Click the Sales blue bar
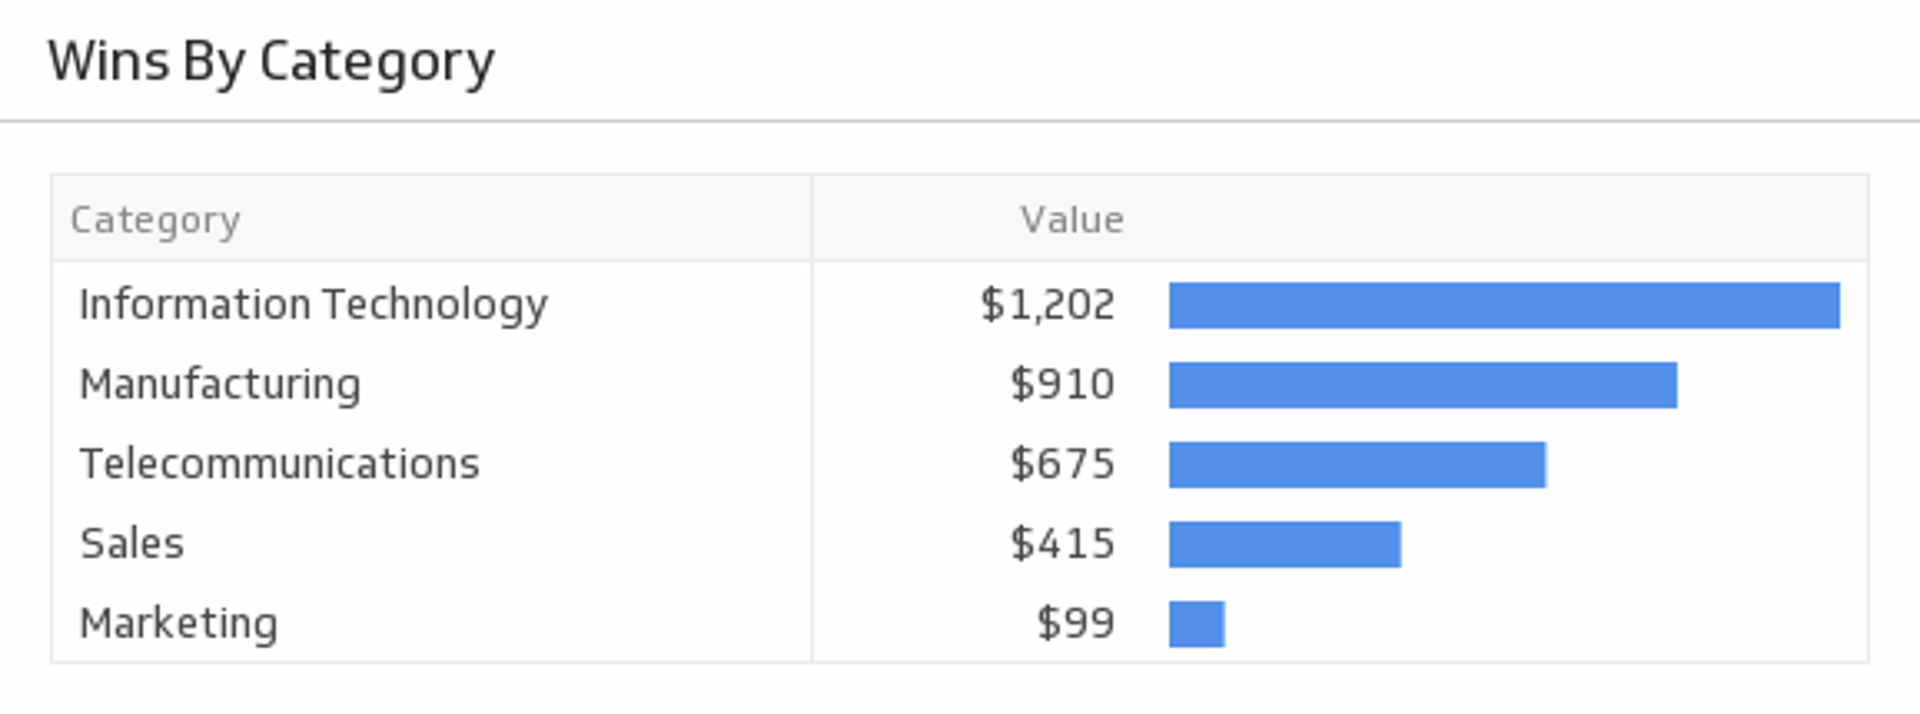Image resolution: width=1920 pixels, height=714 pixels. coord(1284,545)
